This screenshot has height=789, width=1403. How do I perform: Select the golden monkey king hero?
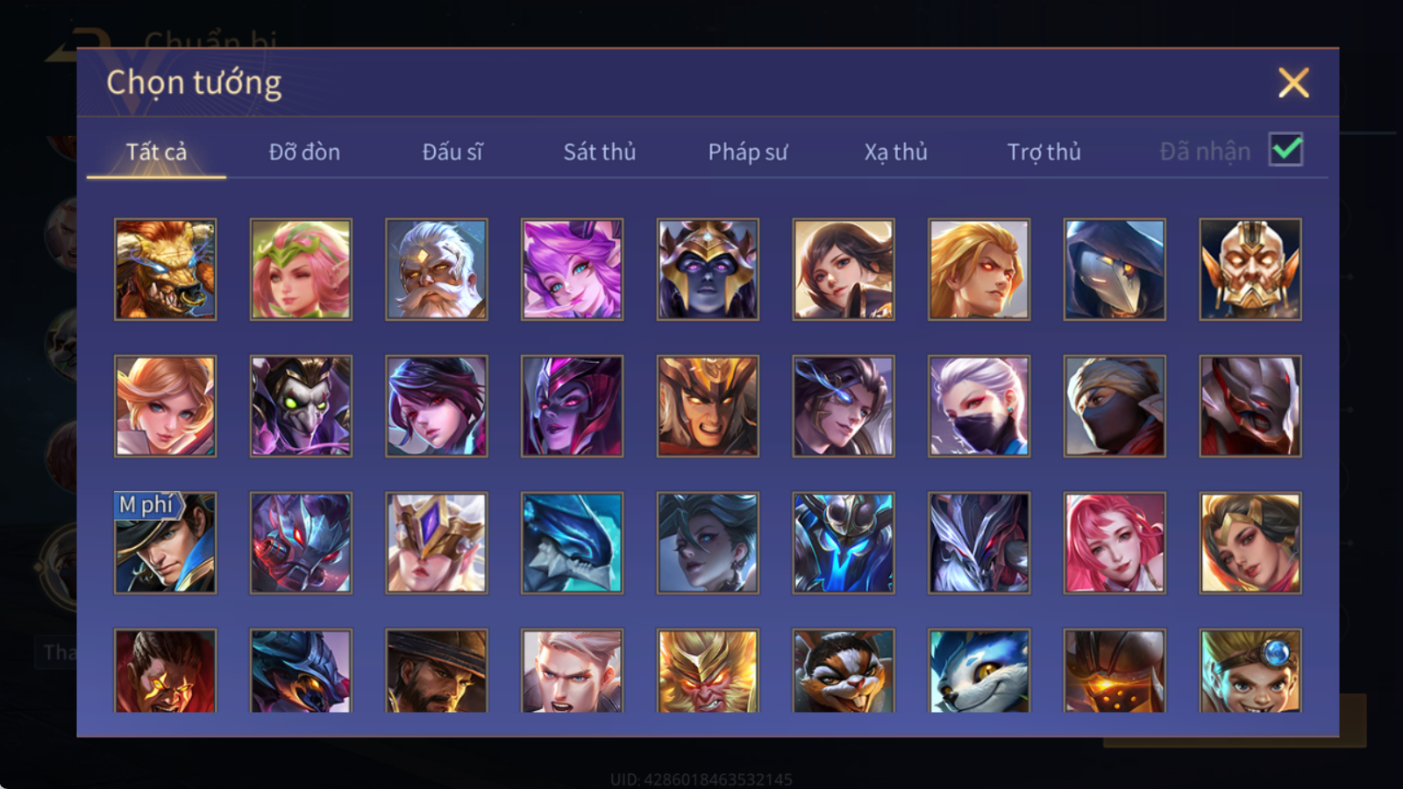(x=708, y=671)
